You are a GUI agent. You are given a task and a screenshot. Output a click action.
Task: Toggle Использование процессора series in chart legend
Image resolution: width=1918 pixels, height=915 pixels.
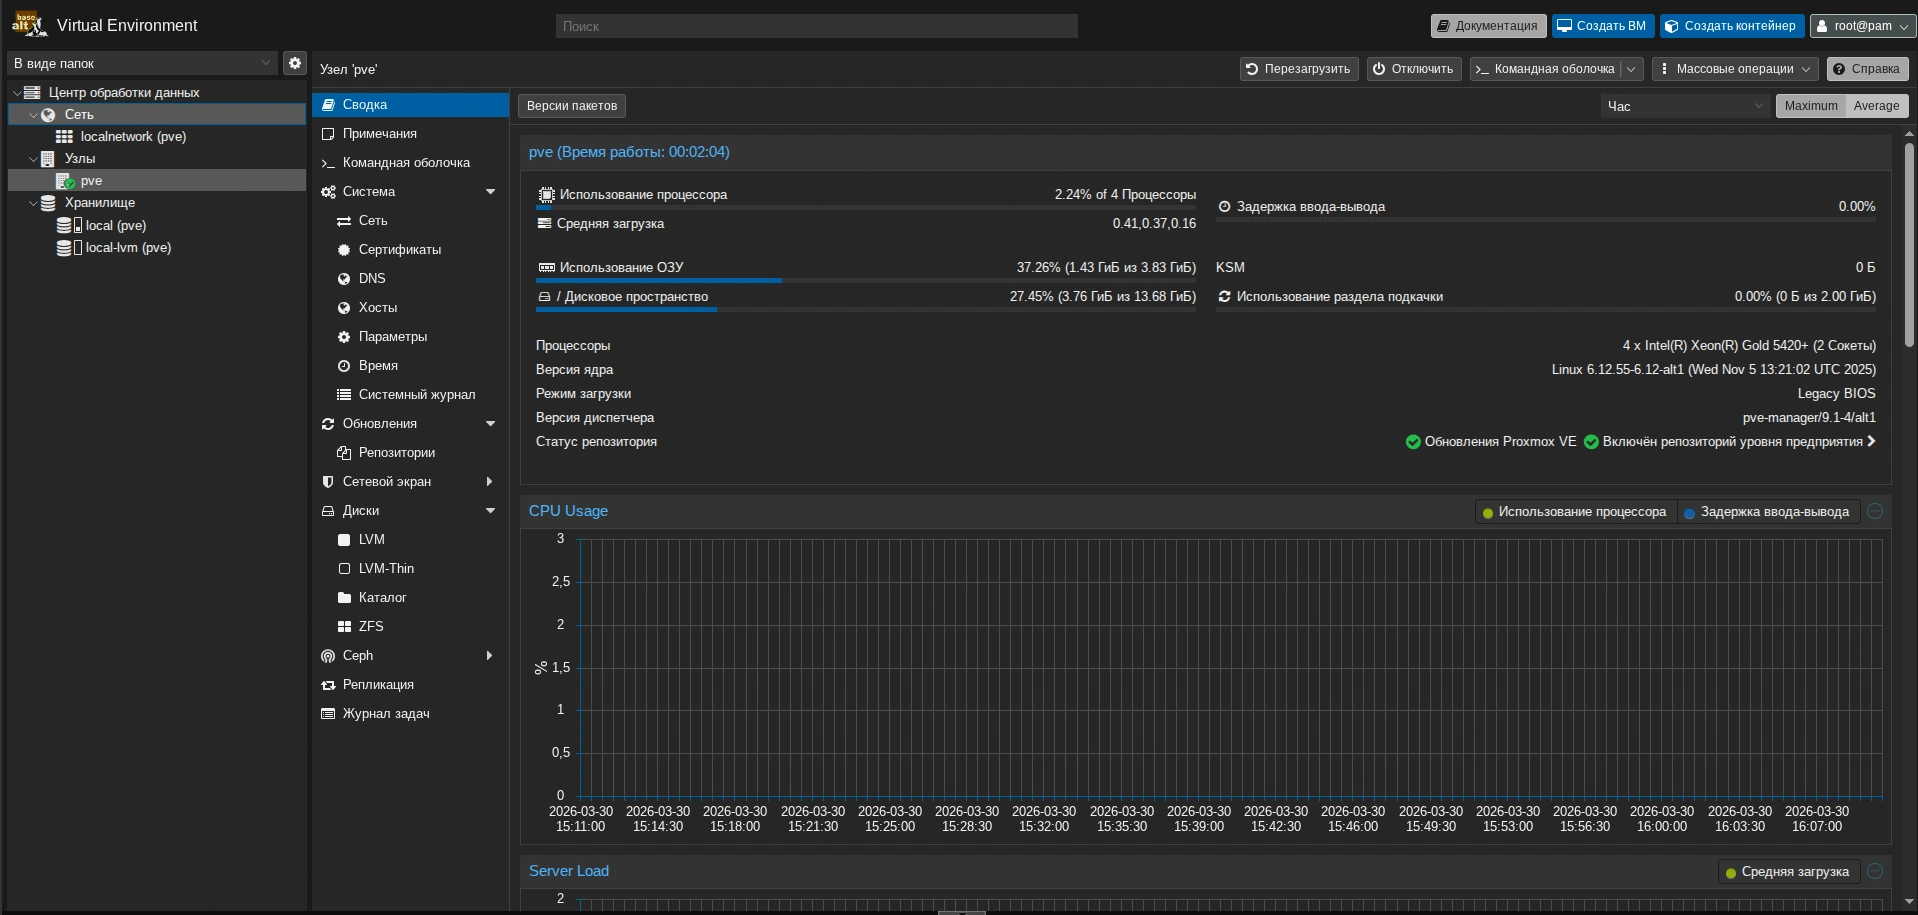tap(1574, 512)
